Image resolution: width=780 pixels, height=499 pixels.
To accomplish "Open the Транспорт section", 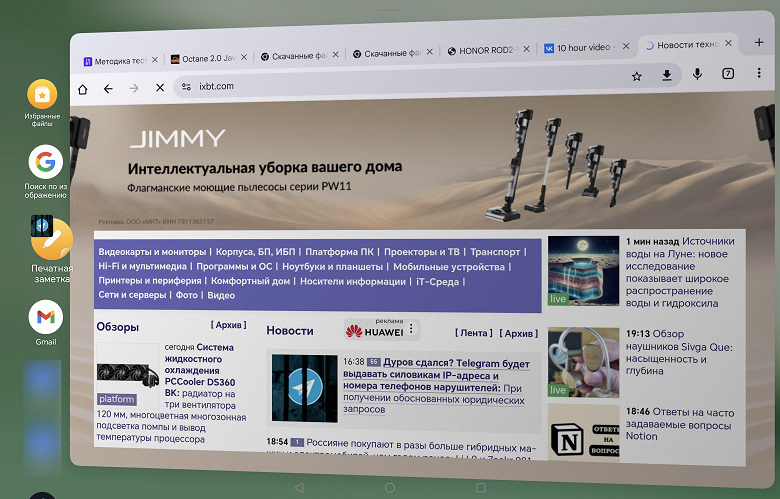I will point(495,252).
